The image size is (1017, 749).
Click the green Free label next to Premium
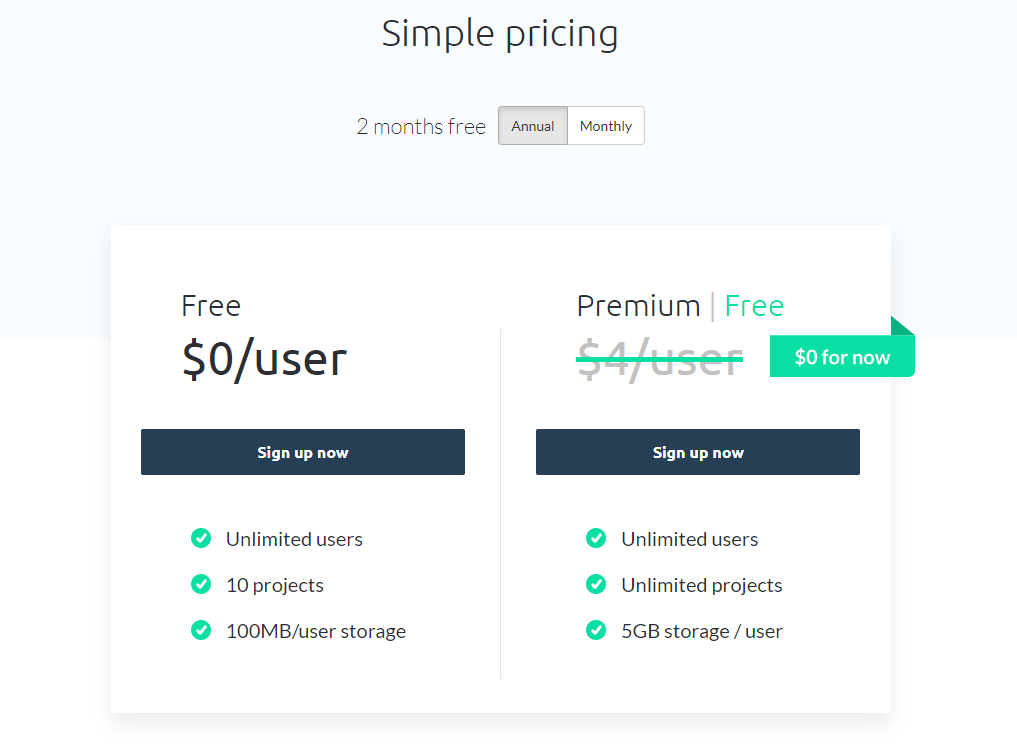point(754,305)
